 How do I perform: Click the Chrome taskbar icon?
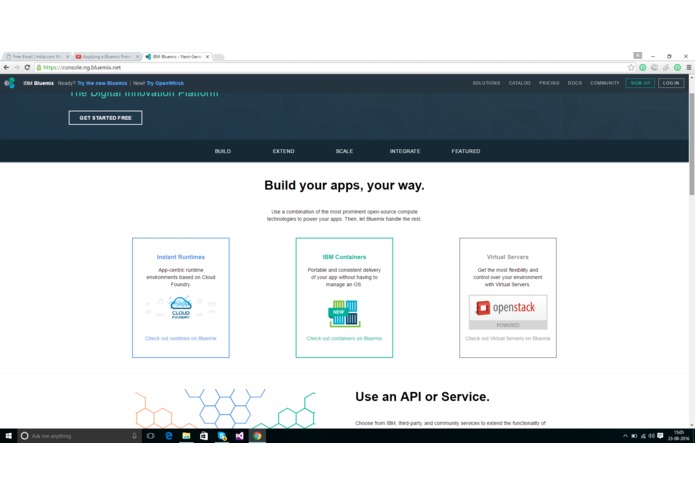[x=257, y=436]
